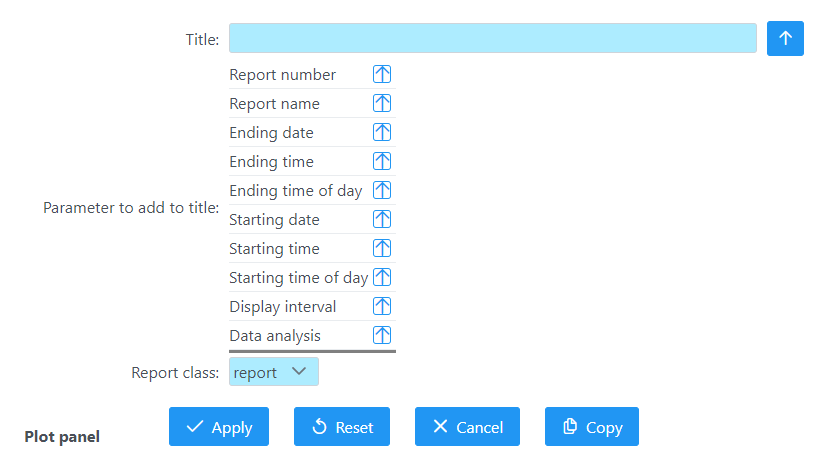824x463 pixels.
Task: Click the Plot panel heading
Action: click(62, 437)
